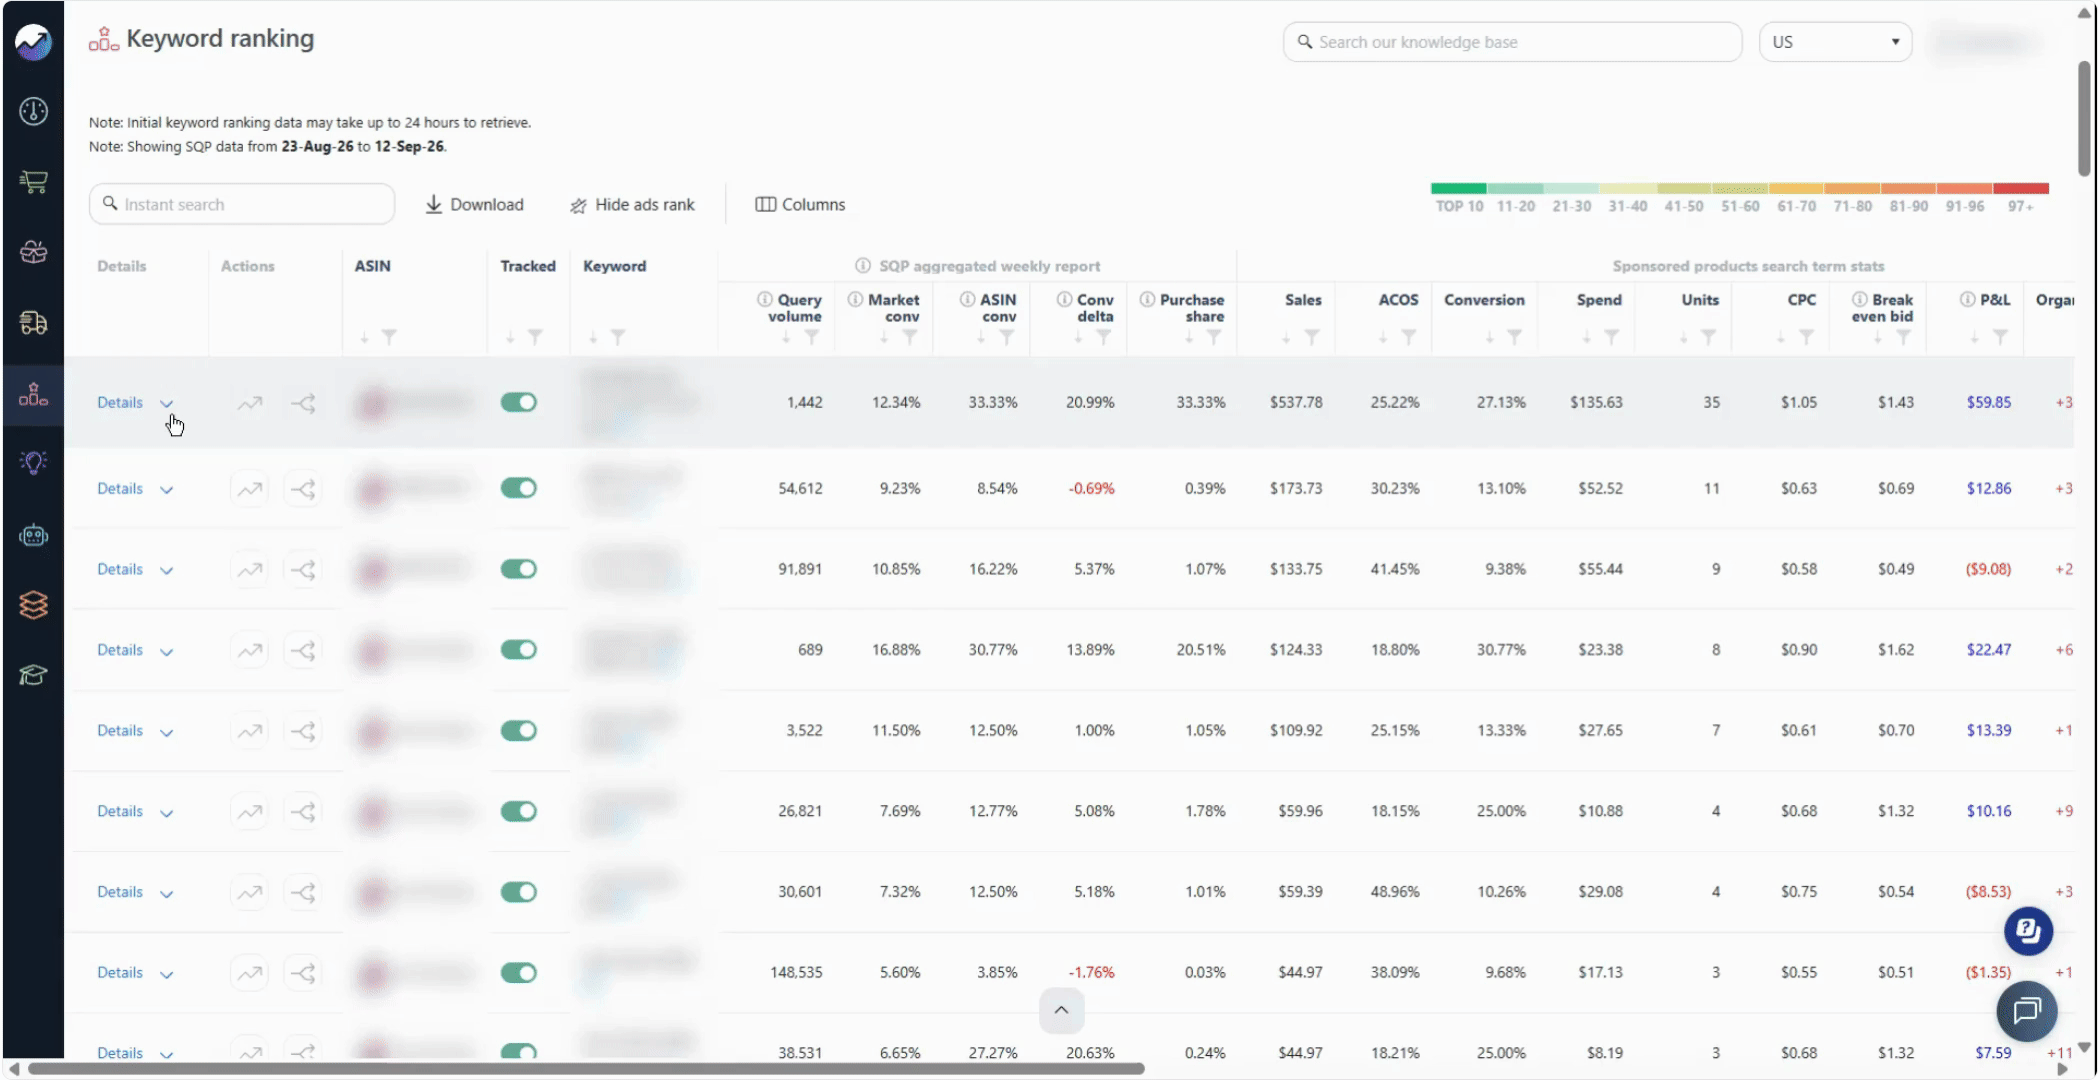2100x1080 pixels.
Task: Click the Download button
Action: pos(475,204)
